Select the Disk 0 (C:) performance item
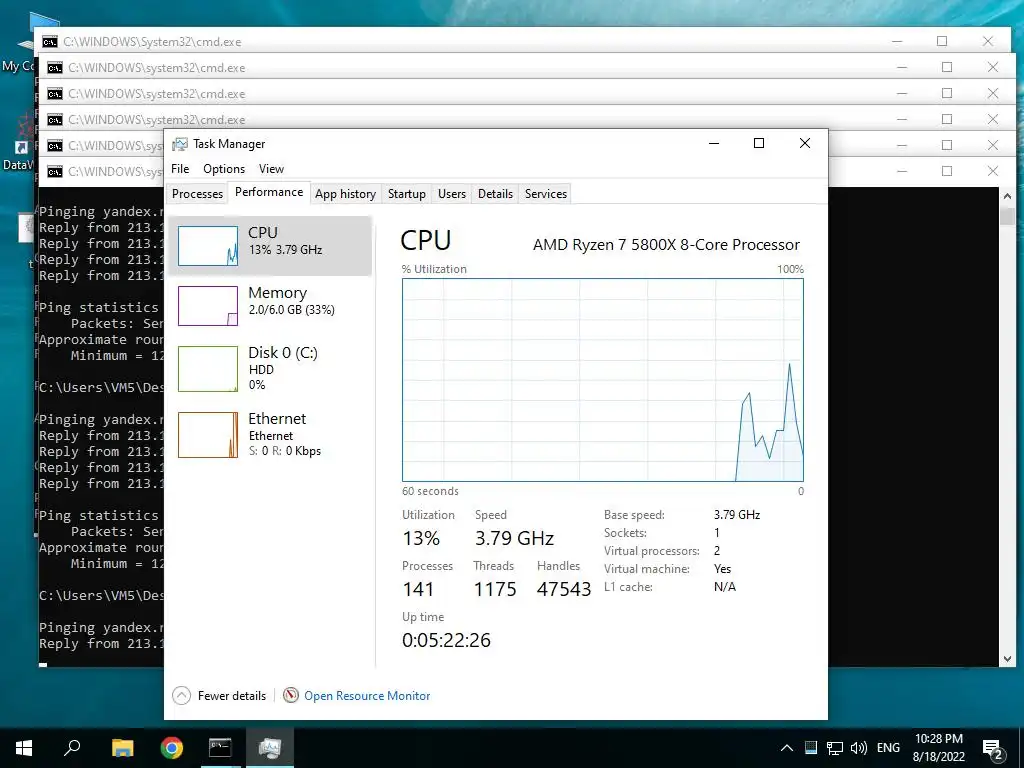This screenshot has height=768, width=1024. [270, 368]
